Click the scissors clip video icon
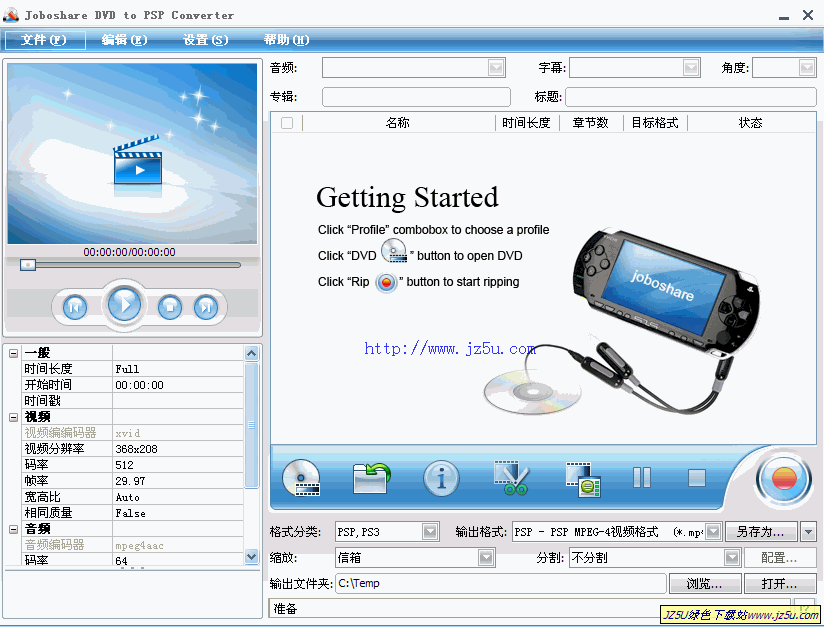Image resolution: width=824 pixels, height=627 pixels. click(x=511, y=478)
